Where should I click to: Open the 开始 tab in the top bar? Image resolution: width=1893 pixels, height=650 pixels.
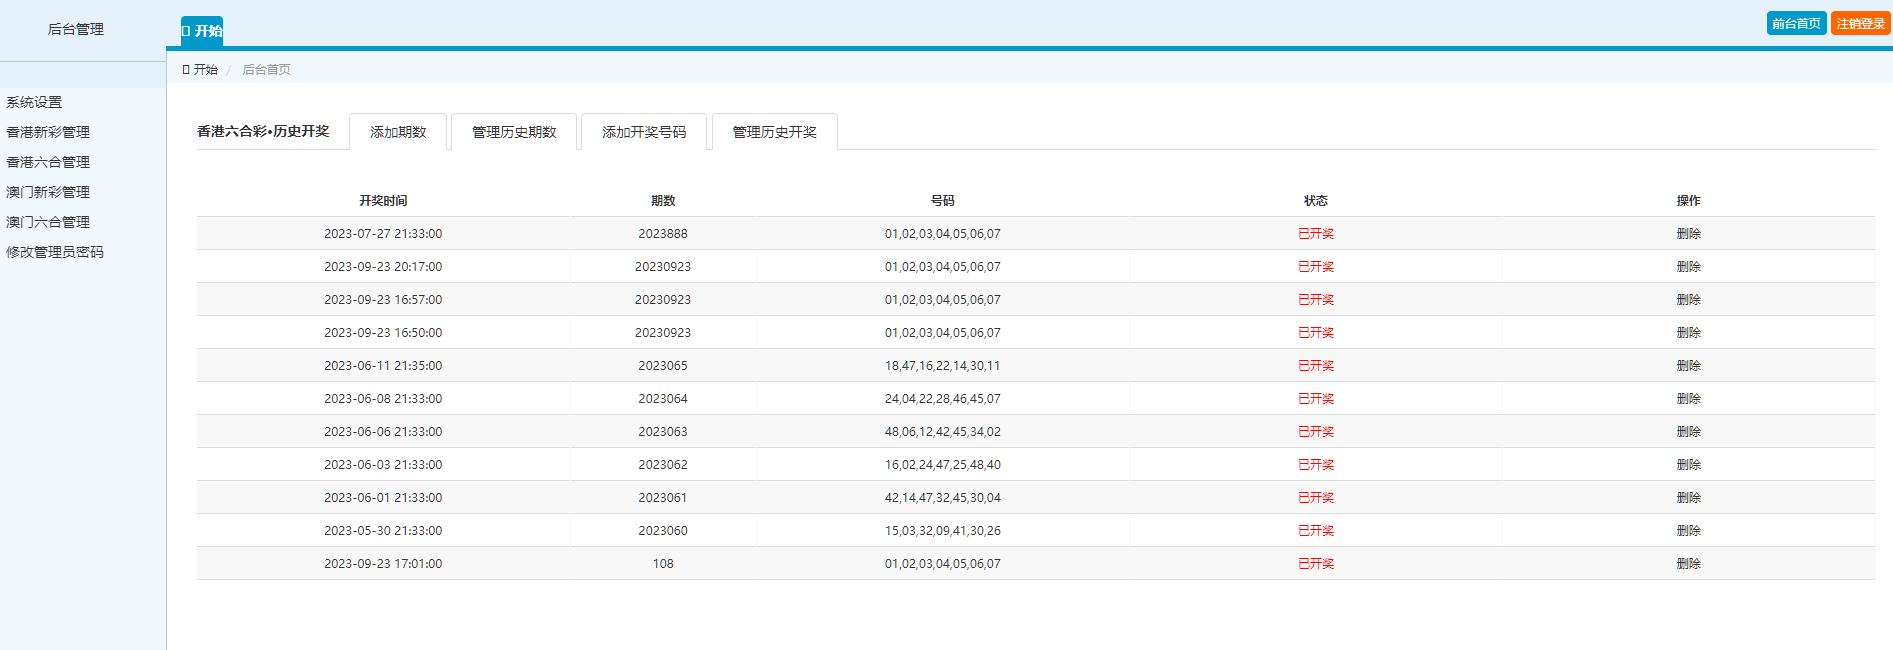pyautogui.click(x=202, y=31)
